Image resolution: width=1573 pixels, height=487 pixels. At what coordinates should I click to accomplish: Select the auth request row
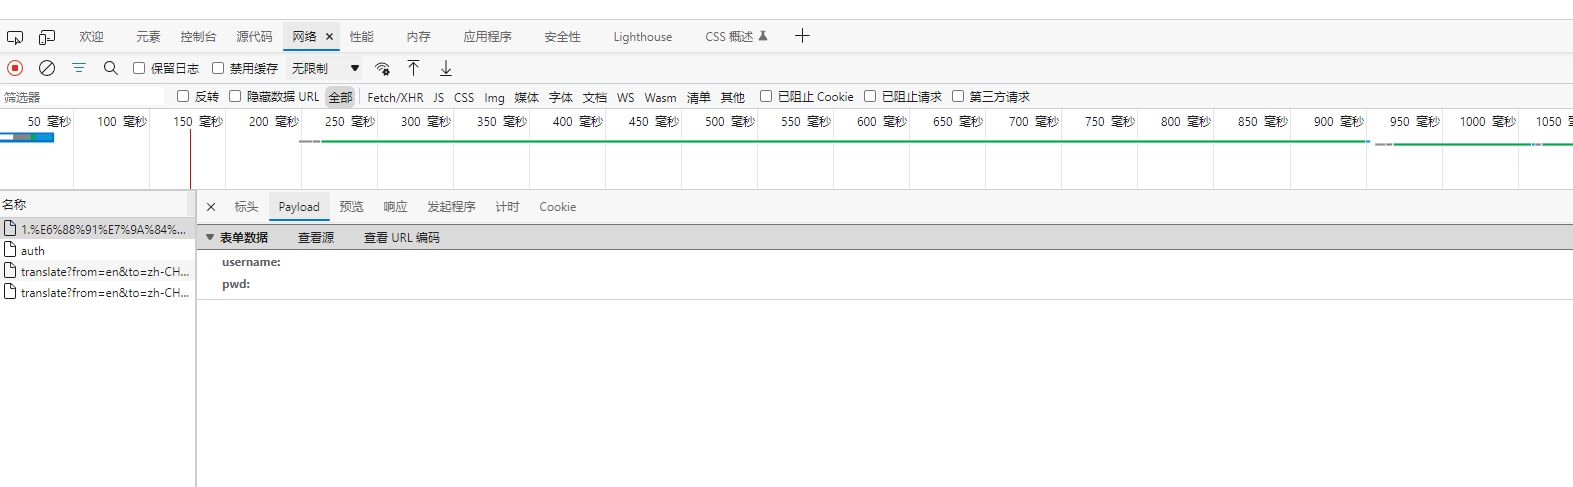(97, 250)
